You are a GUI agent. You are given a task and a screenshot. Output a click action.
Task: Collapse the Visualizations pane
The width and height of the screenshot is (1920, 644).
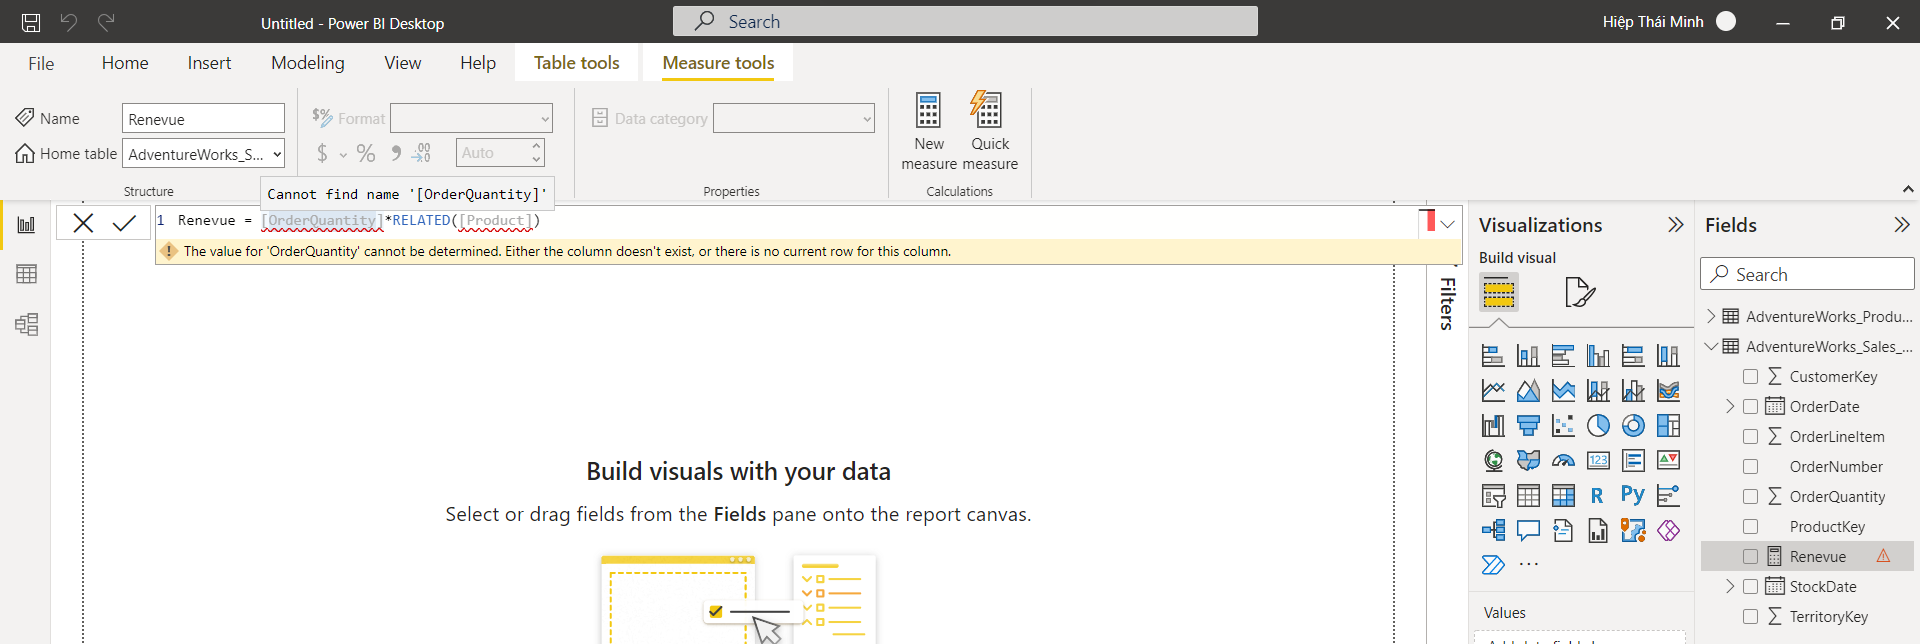1675,225
